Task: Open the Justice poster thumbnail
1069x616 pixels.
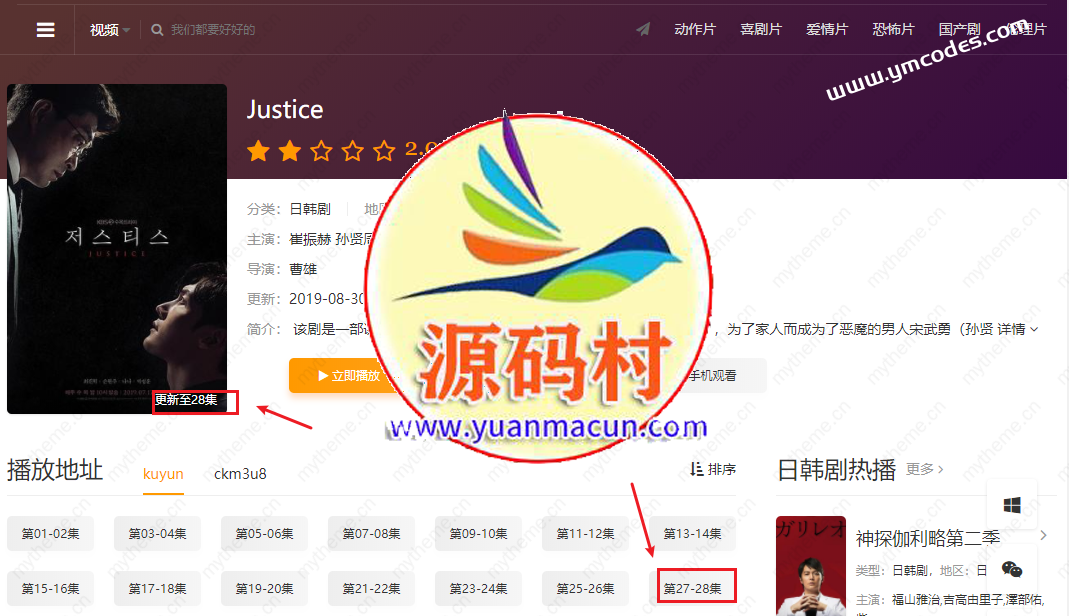Action: pyautogui.click(x=117, y=248)
